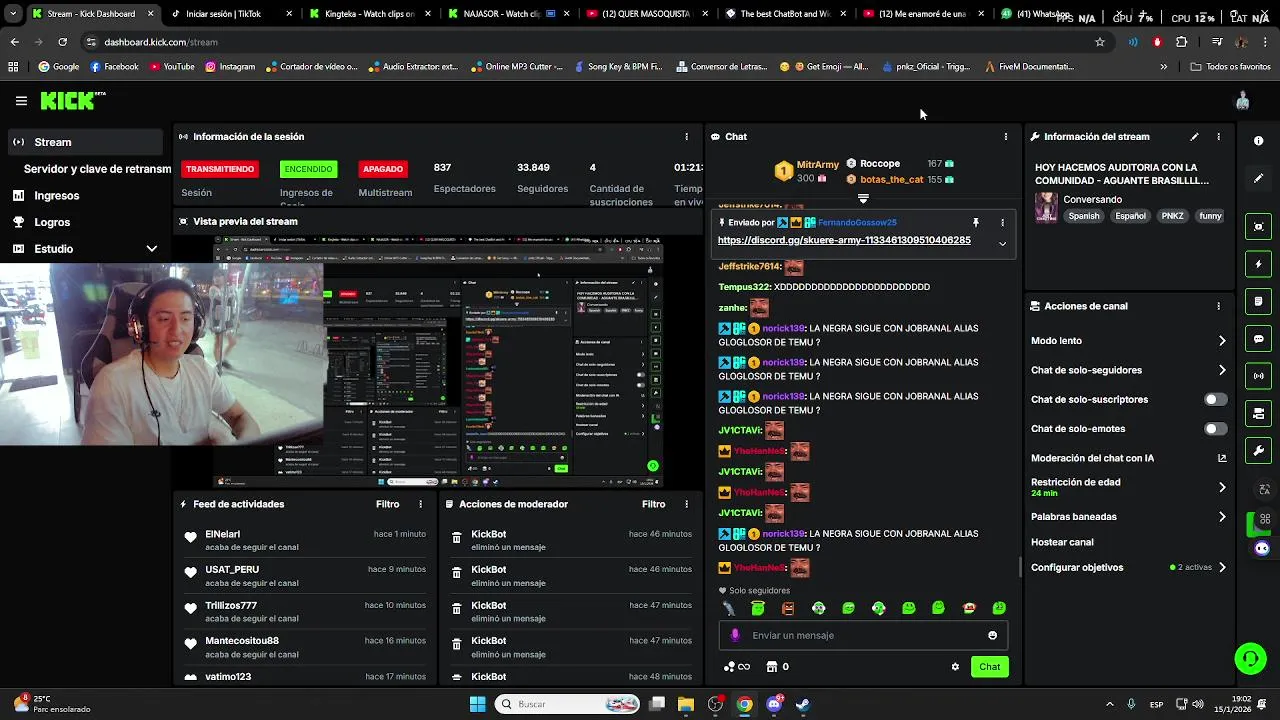The image size is (1280, 720).
Task: Toggle Chat de solo-emotes switch
Action: pos(1215,429)
